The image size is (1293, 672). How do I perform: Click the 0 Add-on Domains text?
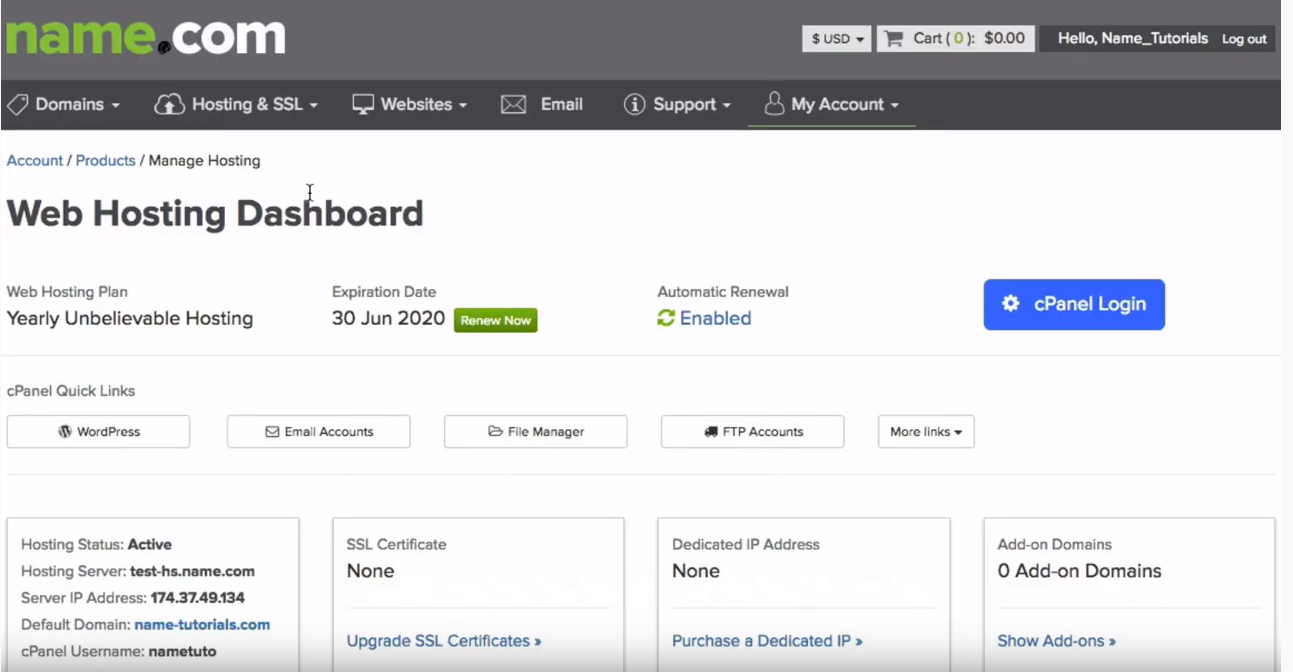click(x=1080, y=571)
